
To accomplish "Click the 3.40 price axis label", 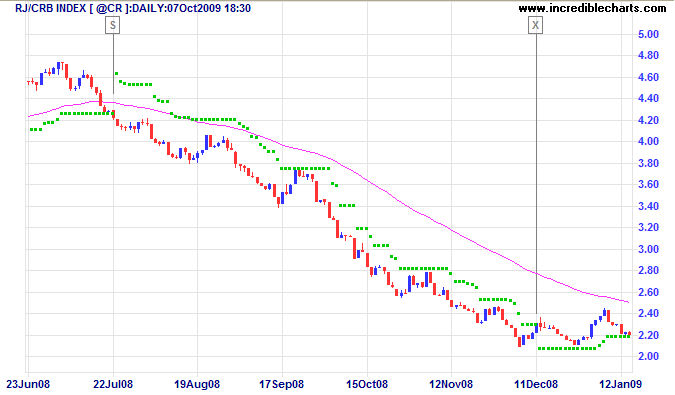I will click(x=648, y=206).
